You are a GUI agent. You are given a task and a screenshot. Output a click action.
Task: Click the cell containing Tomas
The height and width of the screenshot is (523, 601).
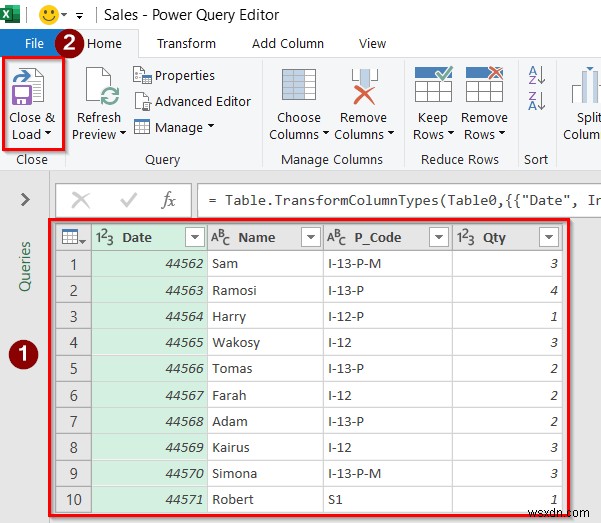click(x=265, y=368)
